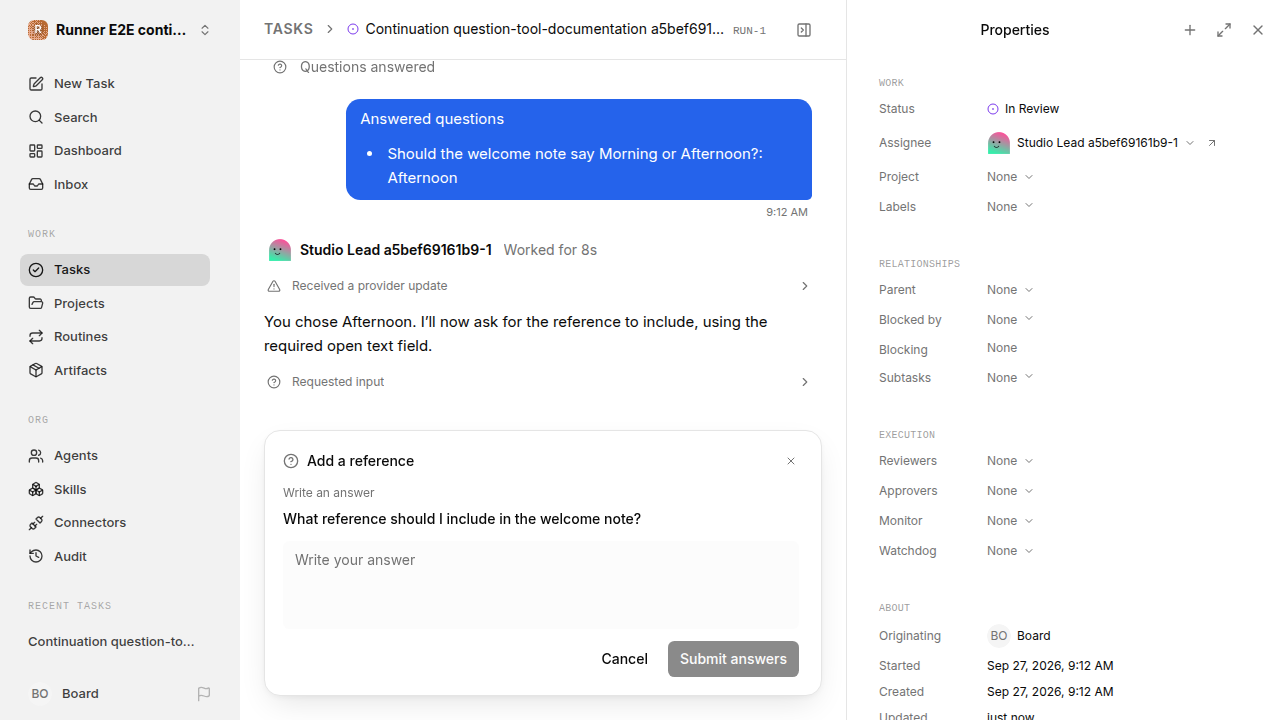Dismiss the Add a reference card
The image size is (1280, 720).
click(791, 461)
